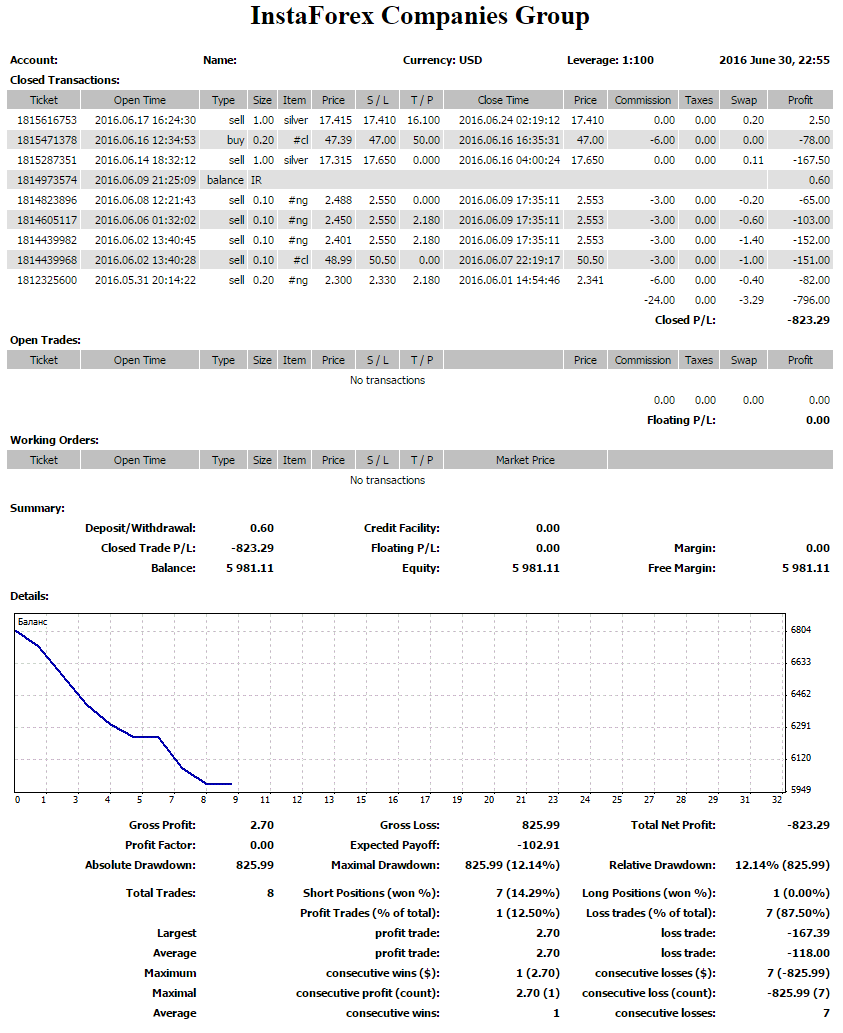The height and width of the screenshot is (1033, 843).
Task: Click the "Leverage: 1:100" text
Action: [x=611, y=61]
